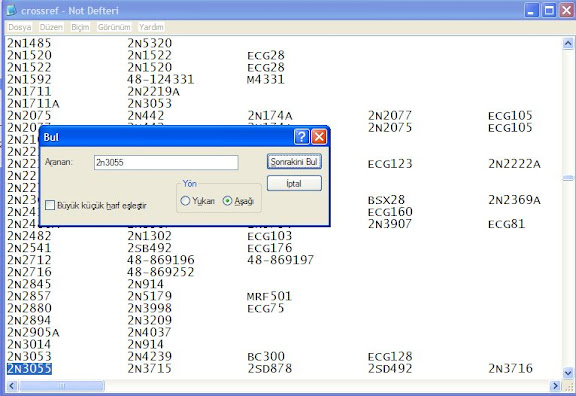Click vertical scrollbar down arrow
576x396 pixels.
click(568, 373)
